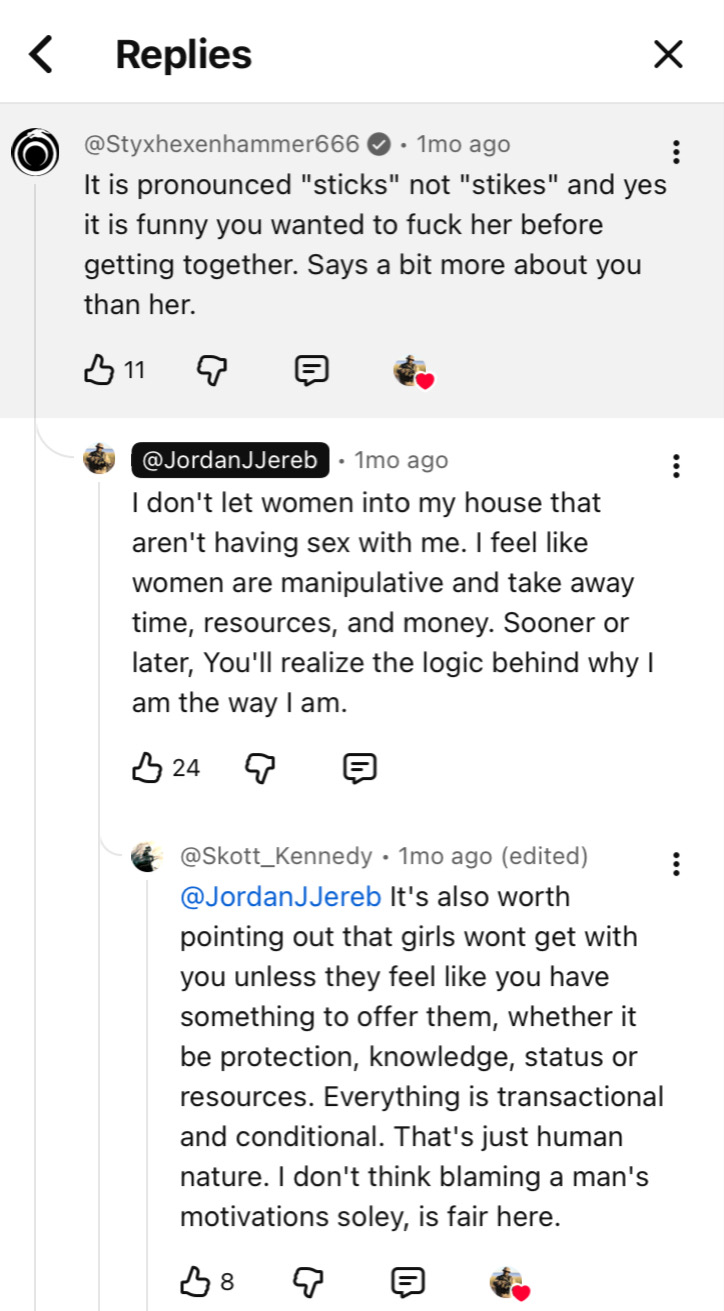Image resolution: width=724 pixels, height=1311 pixels.
Task: Dislike the Styxhexenhammer666 comment
Action: (x=212, y=371)
